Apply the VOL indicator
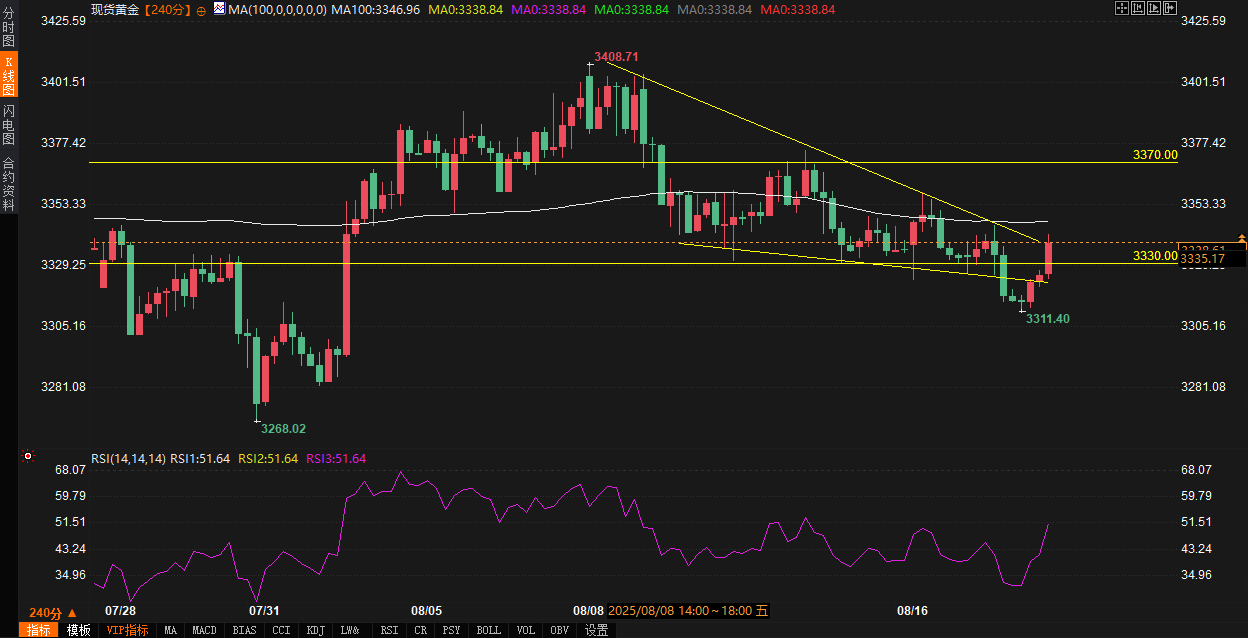Screen dimensions: 1248x638 tap(525, 630)
